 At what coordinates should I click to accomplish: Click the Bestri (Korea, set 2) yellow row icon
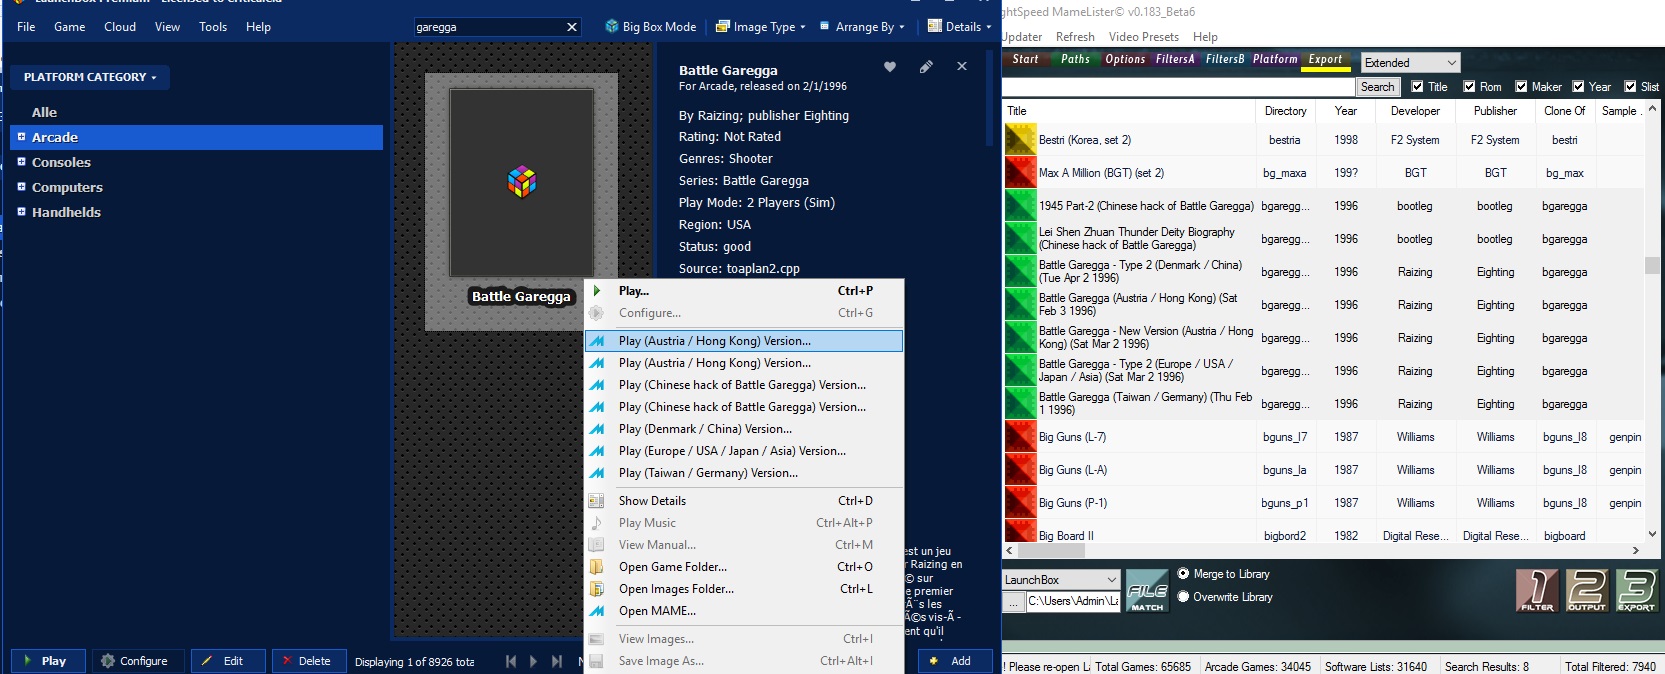tap(1020, 140)
